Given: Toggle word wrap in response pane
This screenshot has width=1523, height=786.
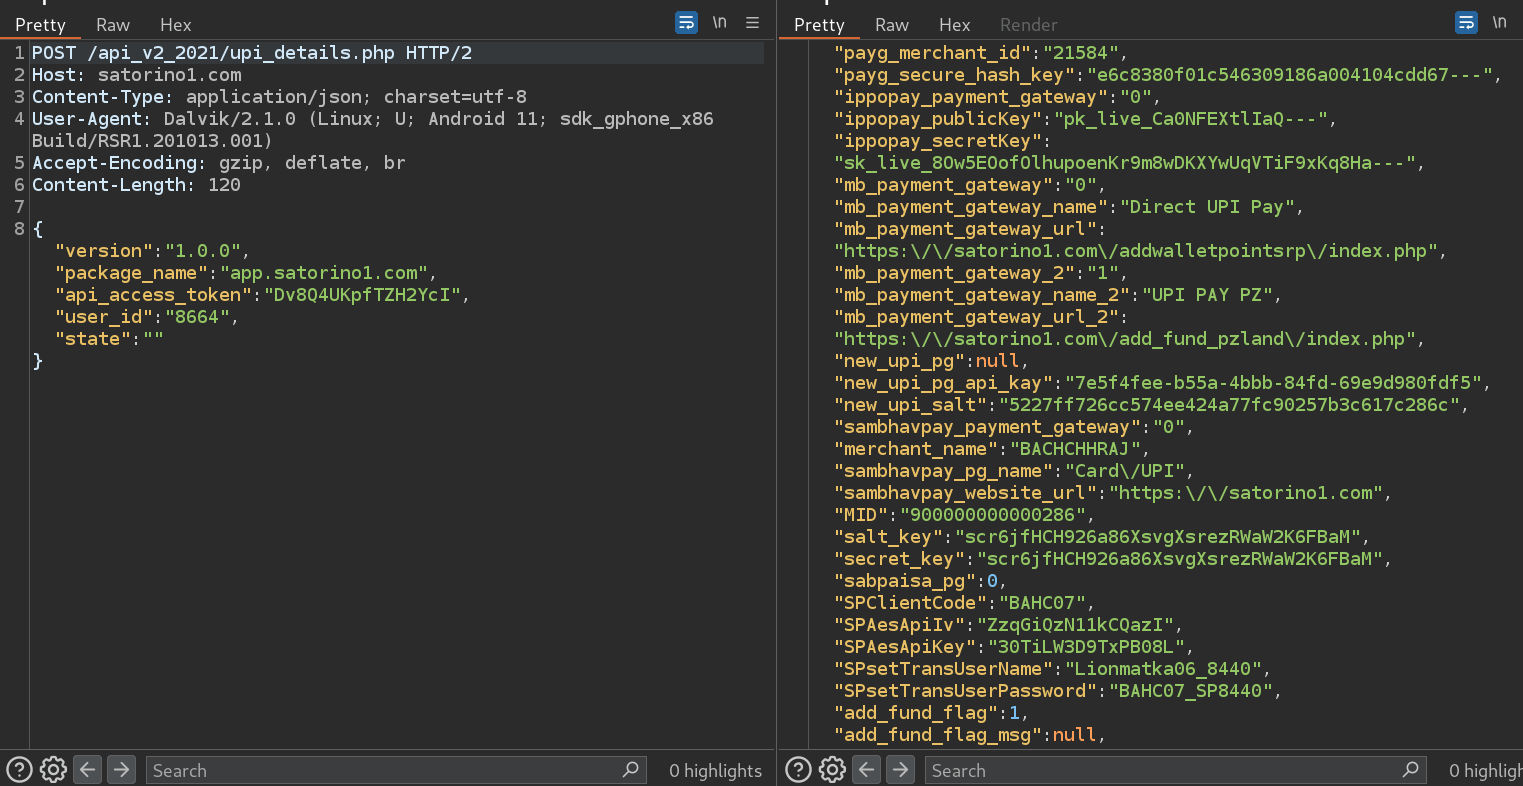Looking at the screenshot, I should (x=1466, y=23).
